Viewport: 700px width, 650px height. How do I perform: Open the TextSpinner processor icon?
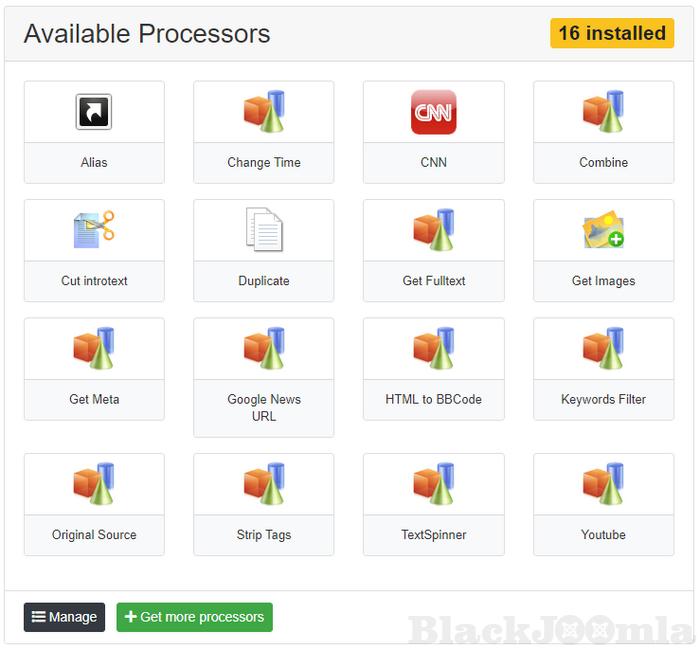tap(433, 484)
